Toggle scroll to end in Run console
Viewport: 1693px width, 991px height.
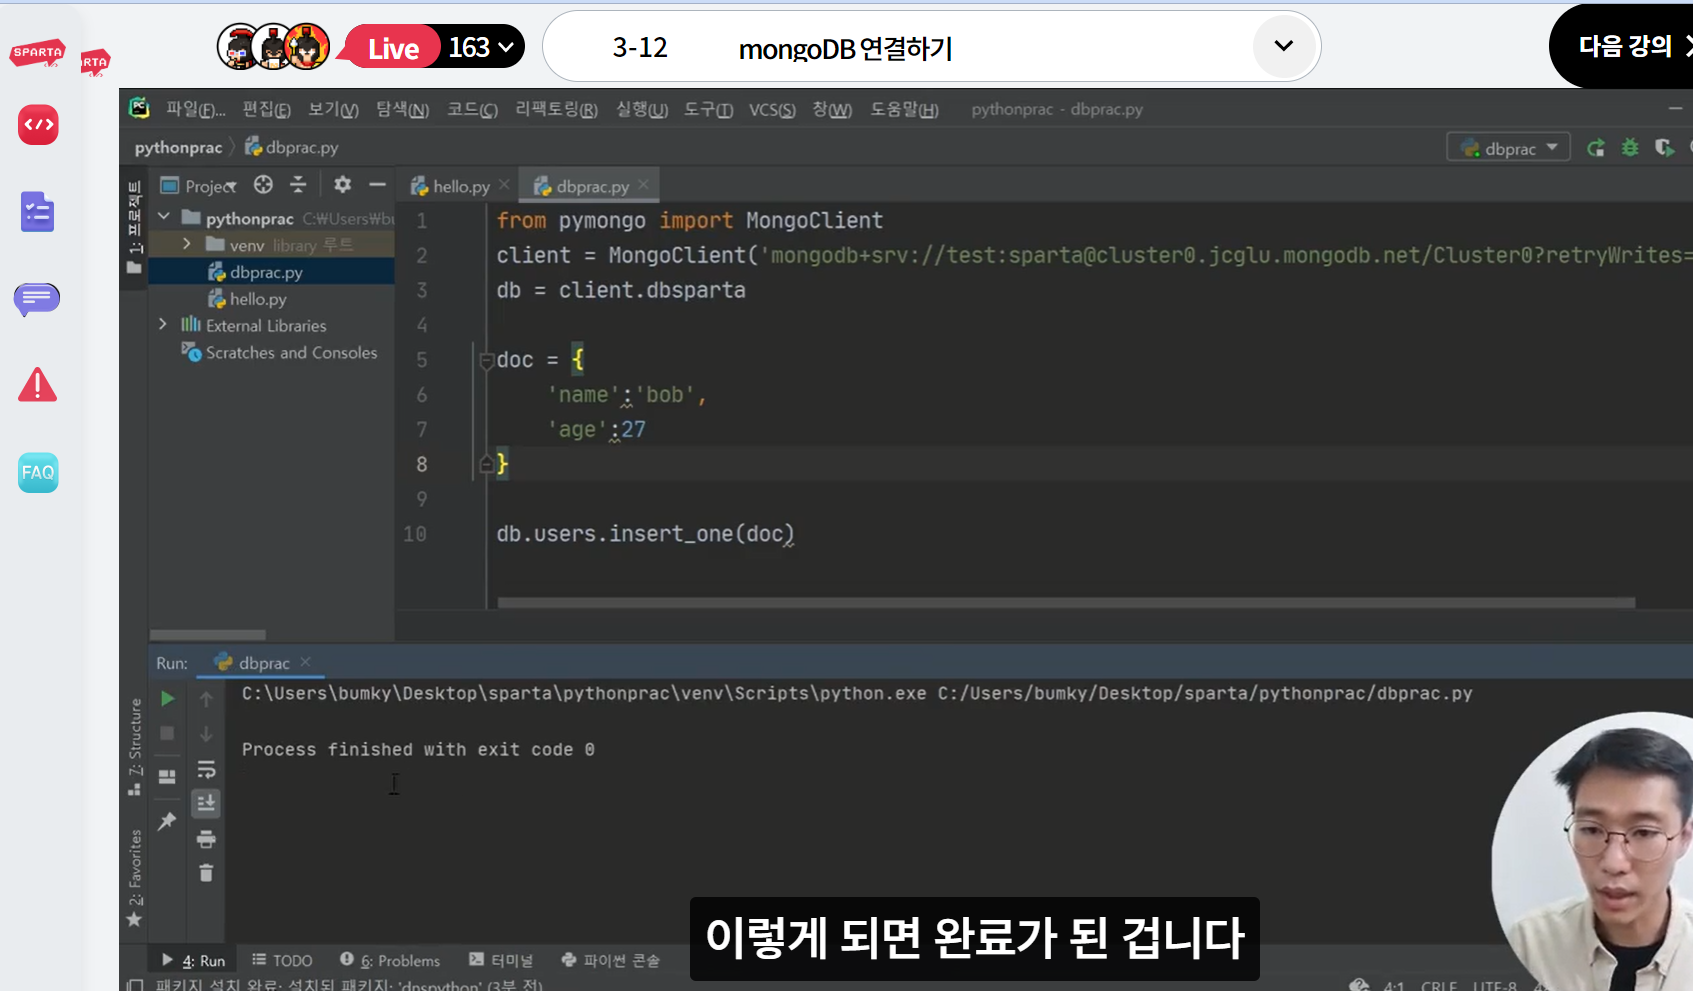[x=206, y=803]
